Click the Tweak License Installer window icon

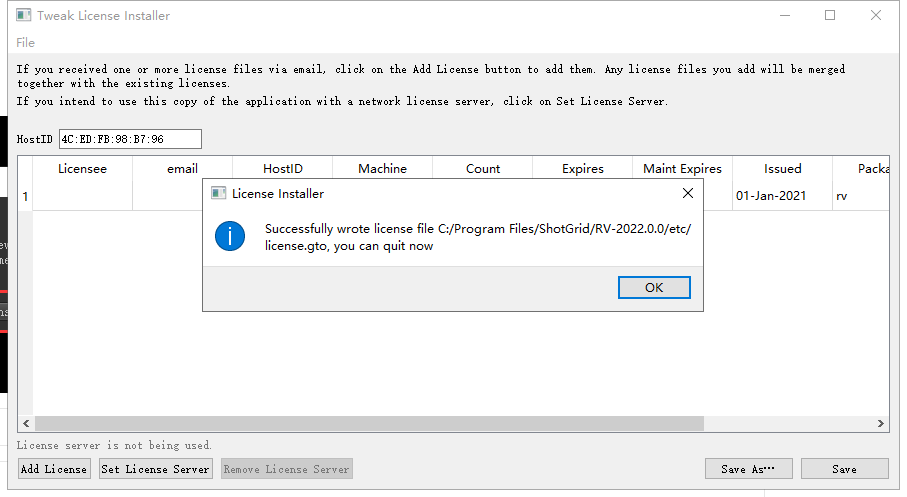[24, 16]
